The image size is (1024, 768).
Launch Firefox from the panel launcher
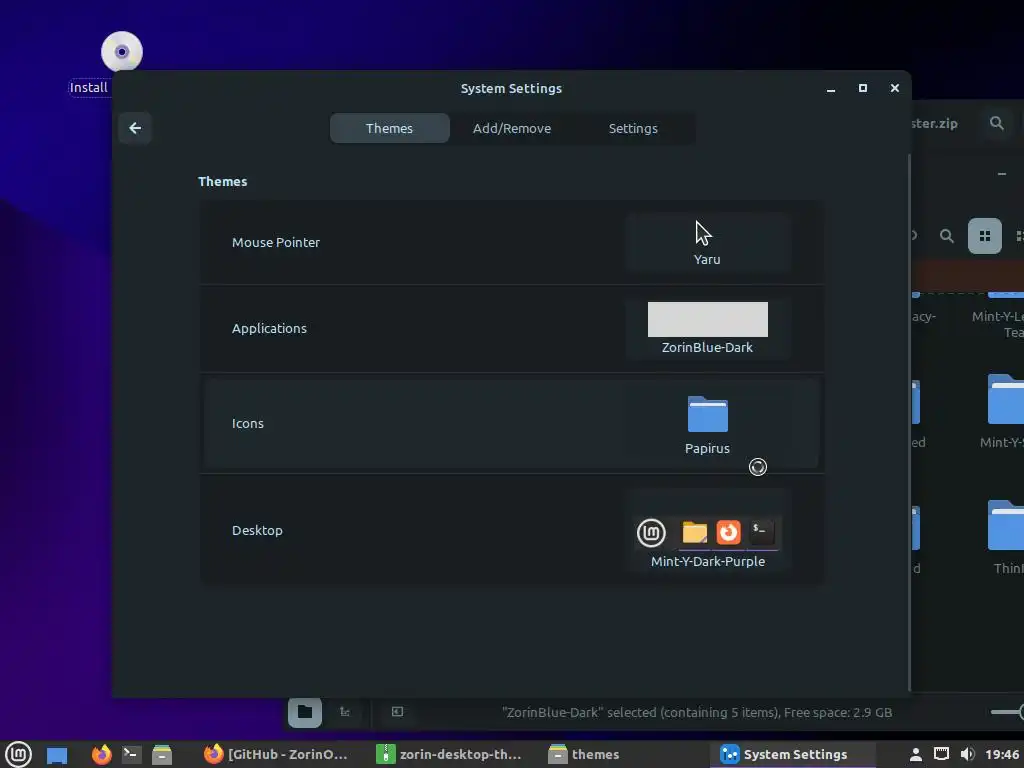coord(101,754)
